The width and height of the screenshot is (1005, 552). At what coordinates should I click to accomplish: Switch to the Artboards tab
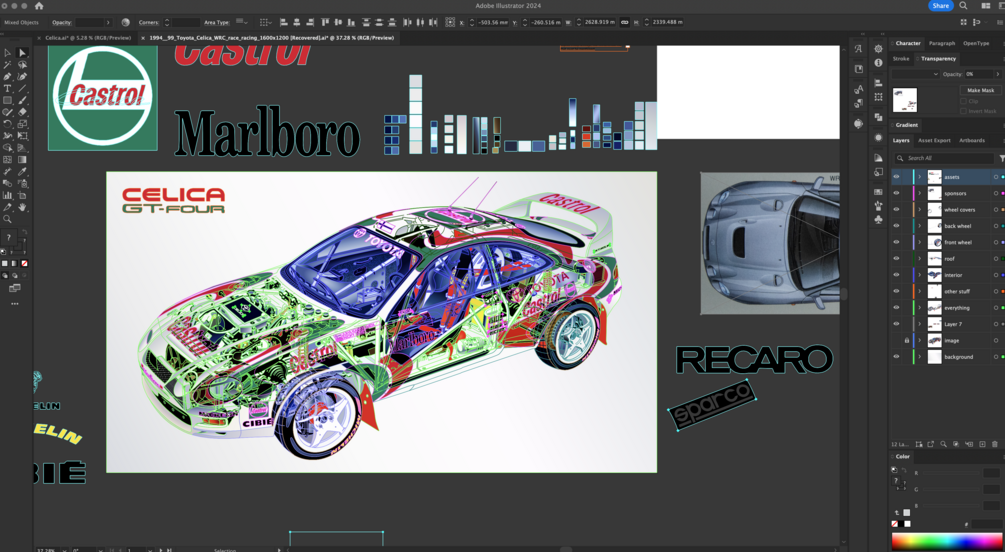(x=972, y=140)
